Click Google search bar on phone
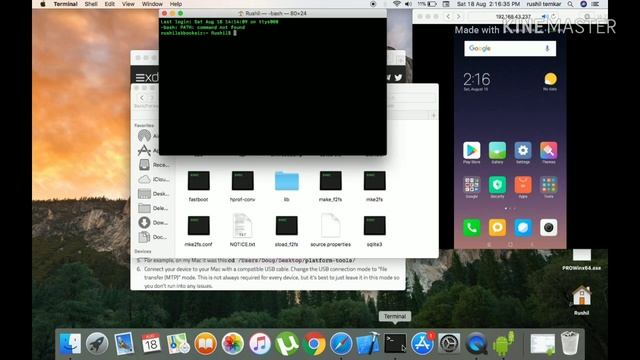Screen dimensions: 640x360 click(510, 49)
